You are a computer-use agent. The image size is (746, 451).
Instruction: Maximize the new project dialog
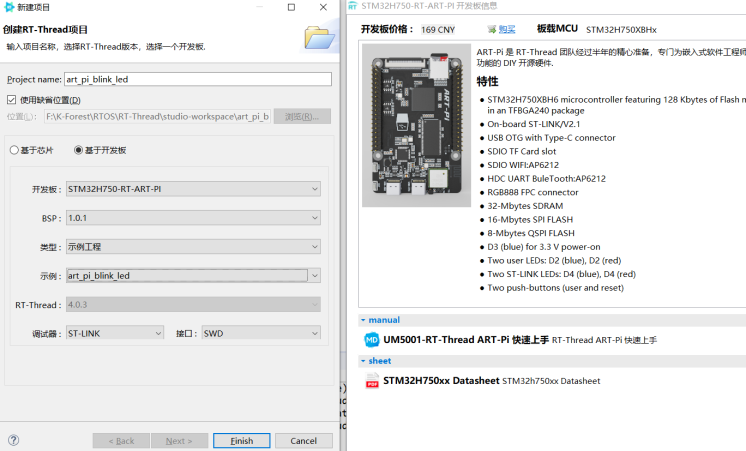(x=291, y=7)
